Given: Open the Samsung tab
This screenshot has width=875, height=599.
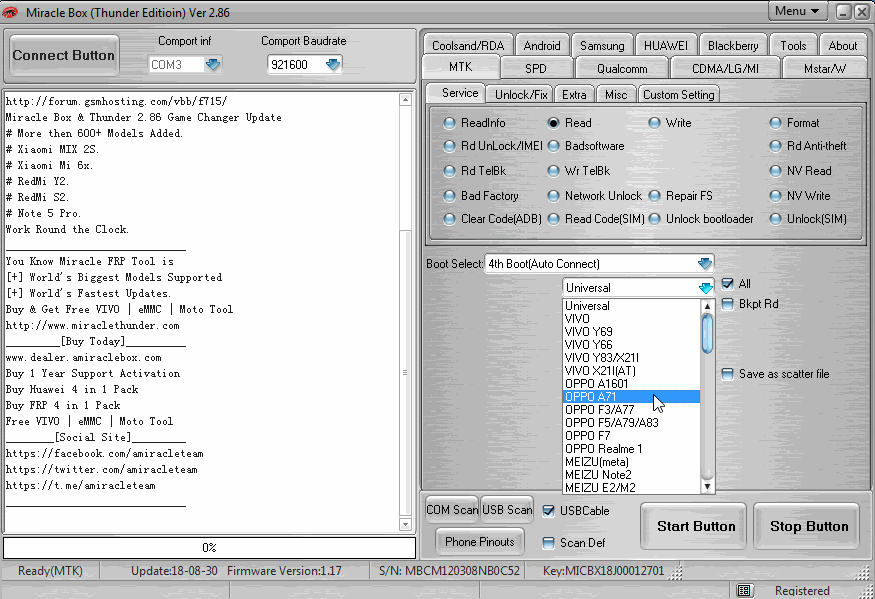Looking at the screenshot, I should click(x=602, y=46).
